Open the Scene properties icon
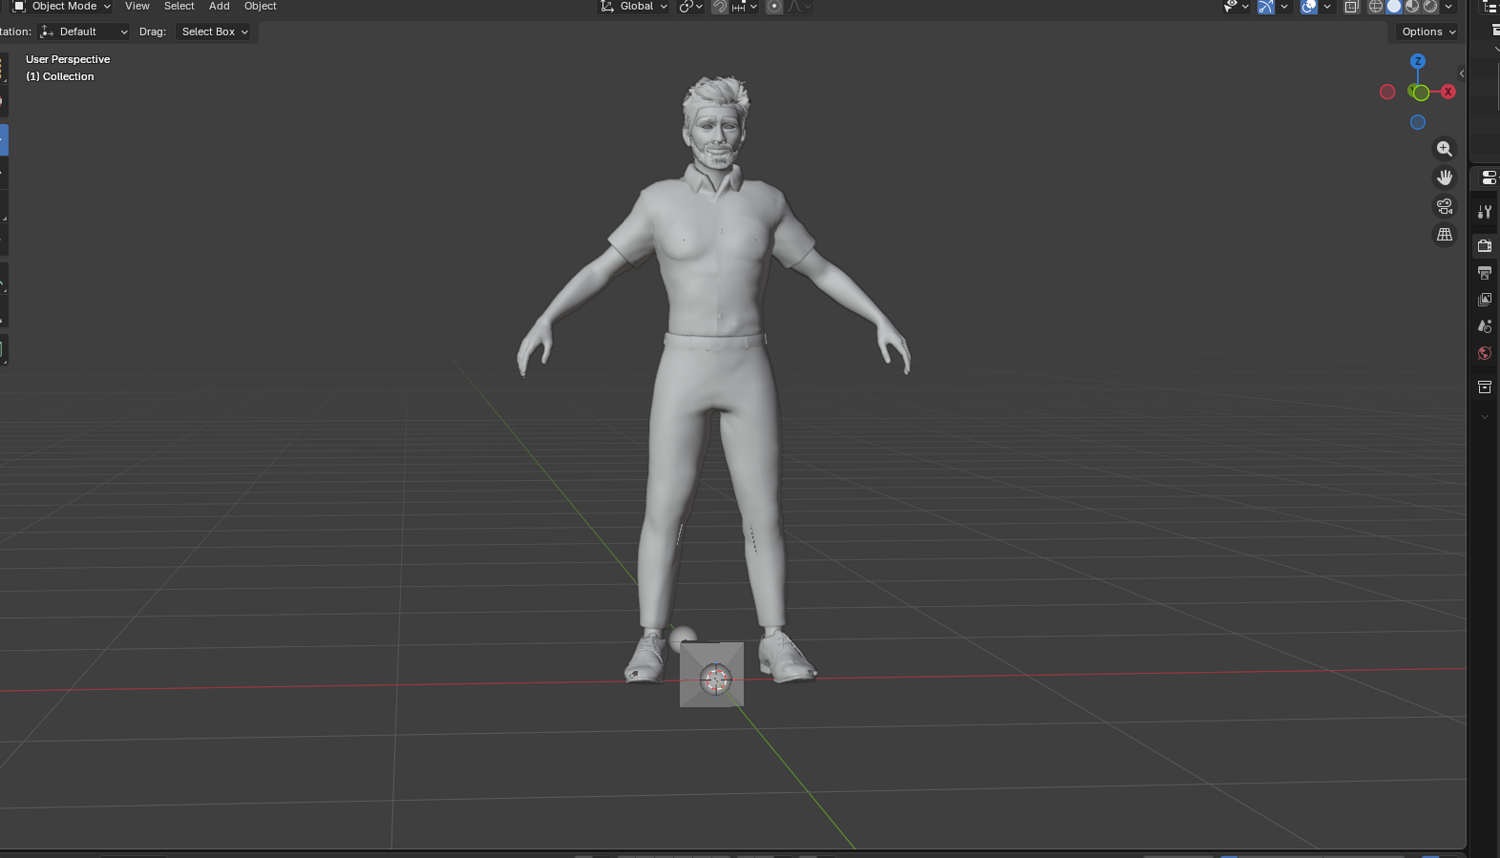The height and width of the screenshot is (858, 1500). pyautogui.click(x=1485, y=326)
